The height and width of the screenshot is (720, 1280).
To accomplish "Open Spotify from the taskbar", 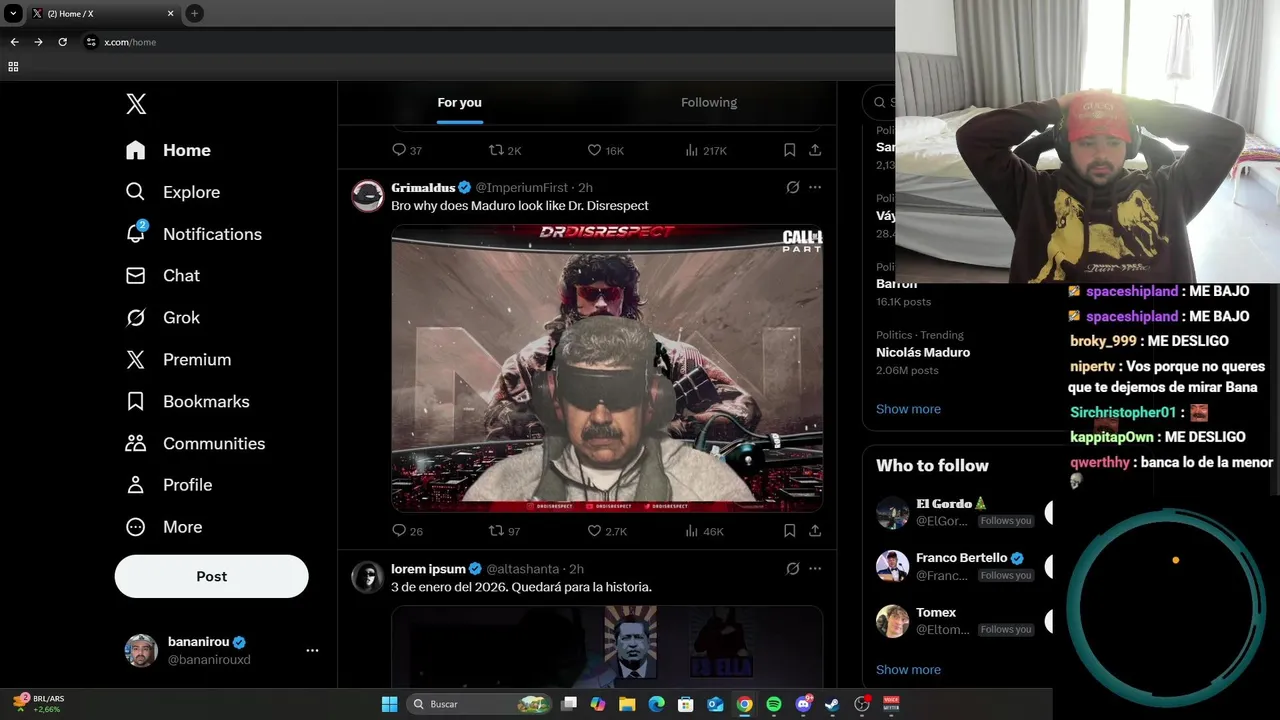I will [x=773, y=704].
